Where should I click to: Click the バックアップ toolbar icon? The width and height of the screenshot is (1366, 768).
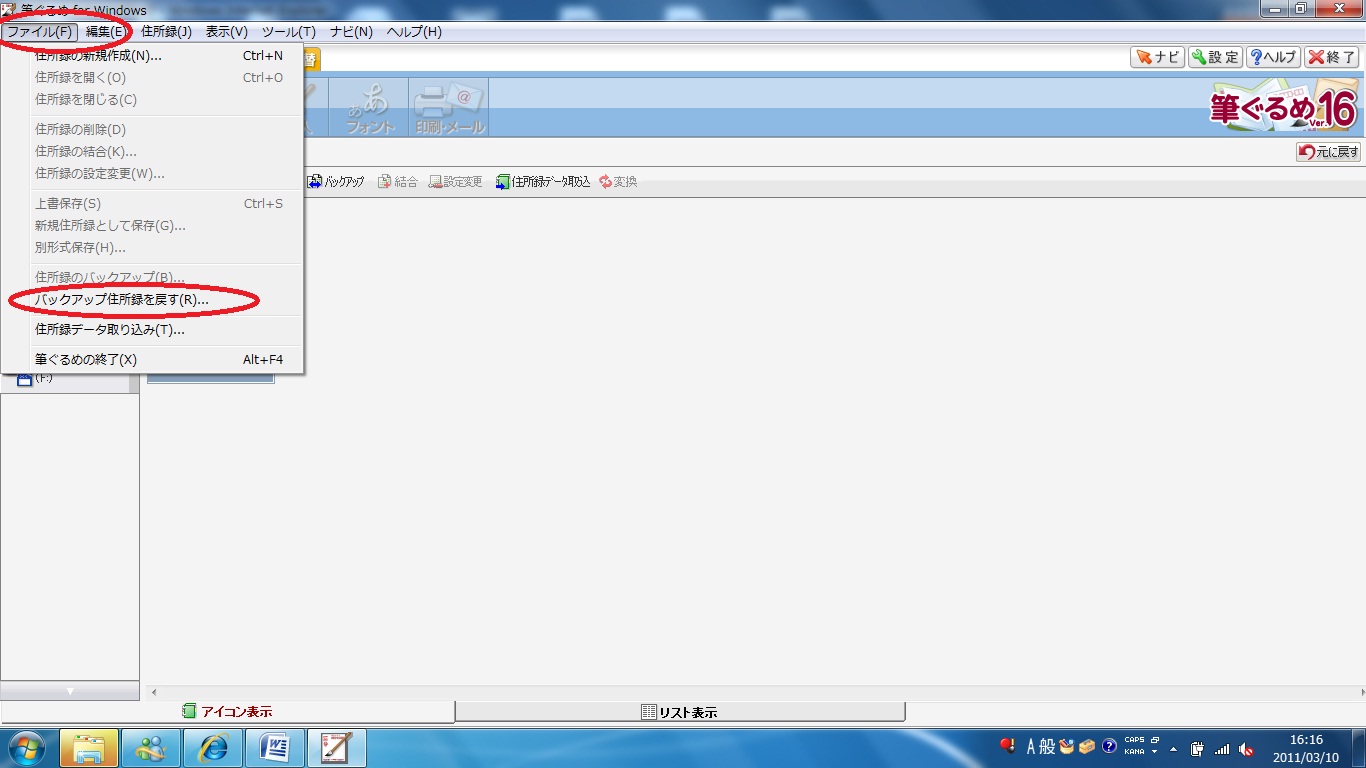[x=336, y=182]
